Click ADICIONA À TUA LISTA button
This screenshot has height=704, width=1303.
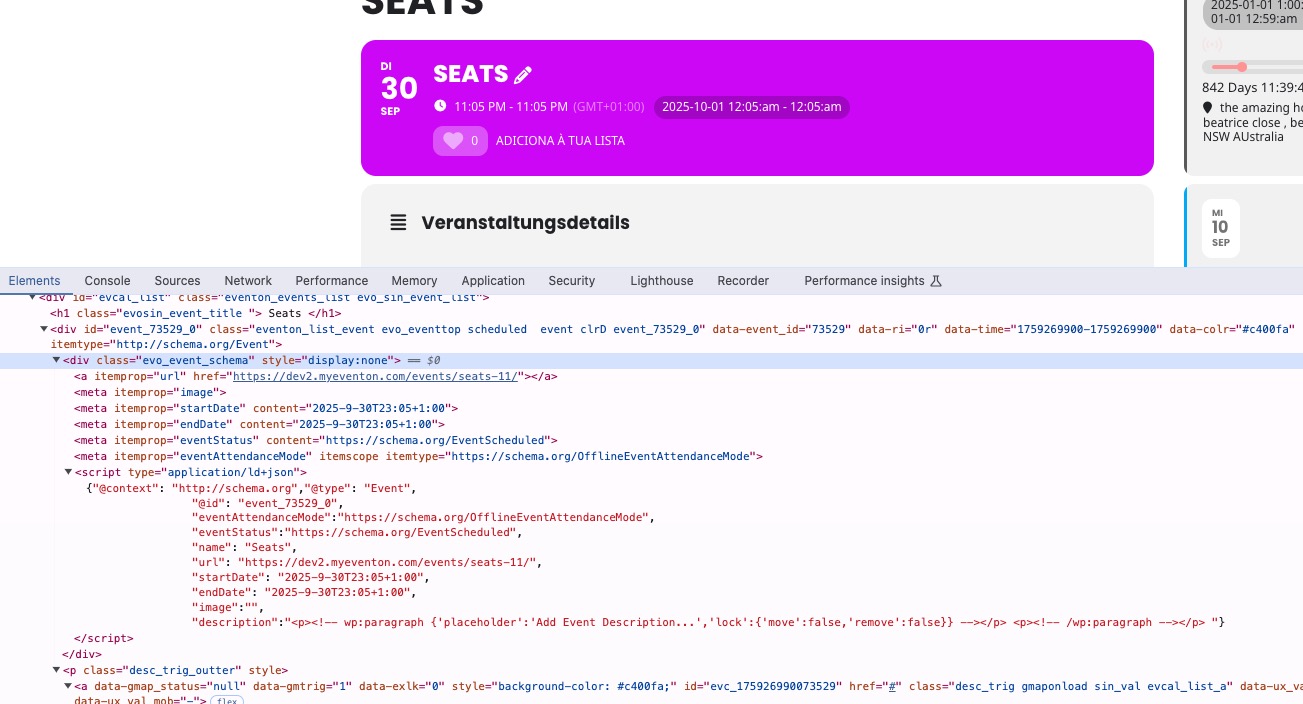pyautogui.click(x=560, y=141)
